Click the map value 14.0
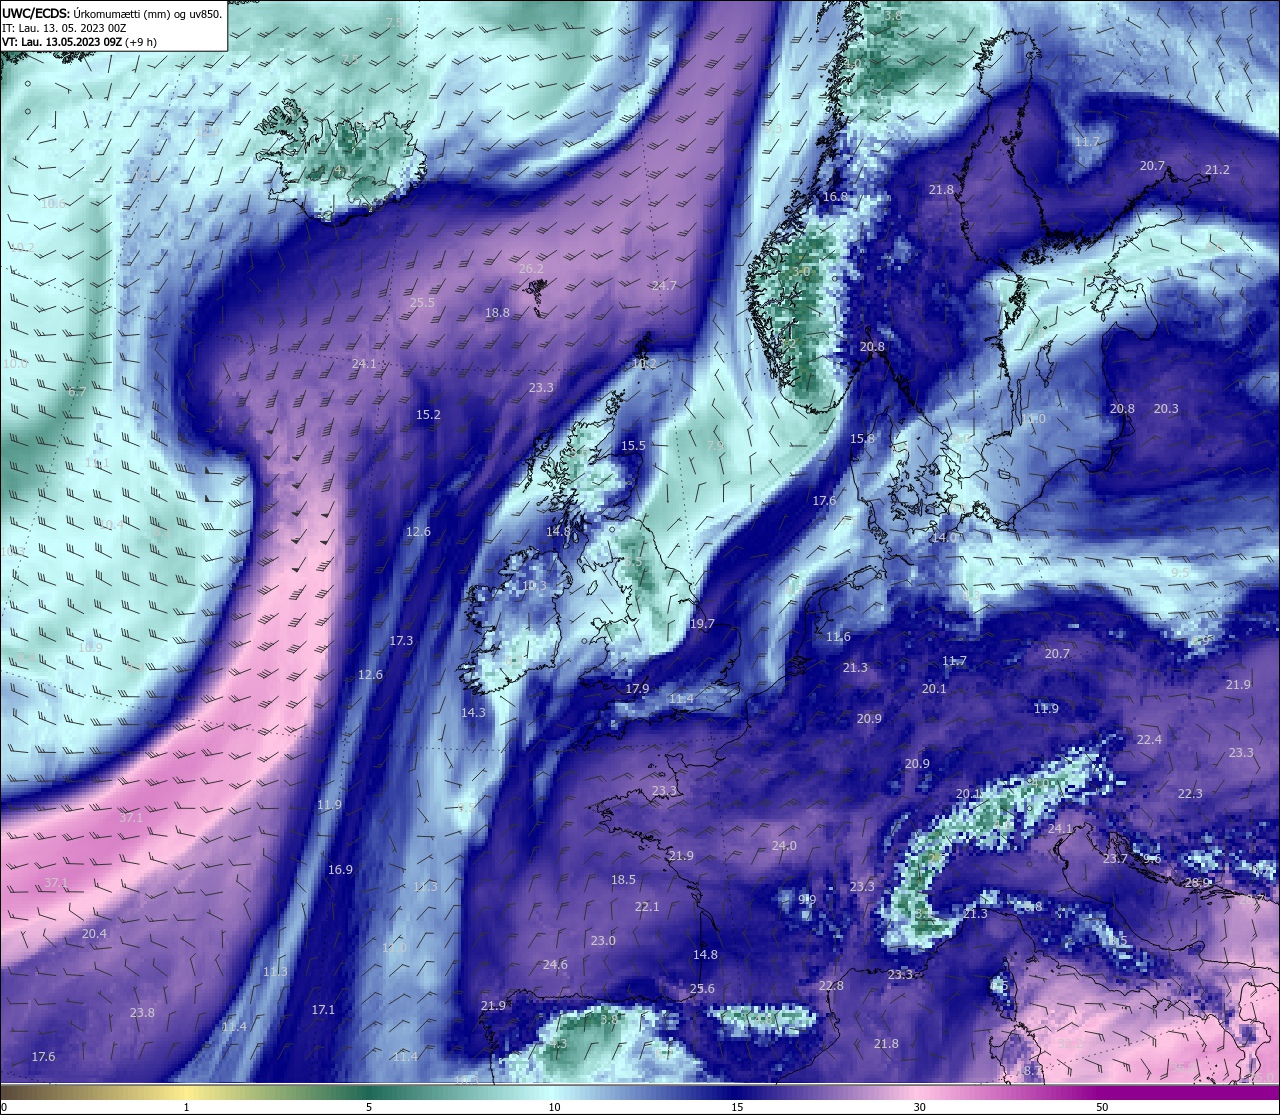 [x=943, y=538]
